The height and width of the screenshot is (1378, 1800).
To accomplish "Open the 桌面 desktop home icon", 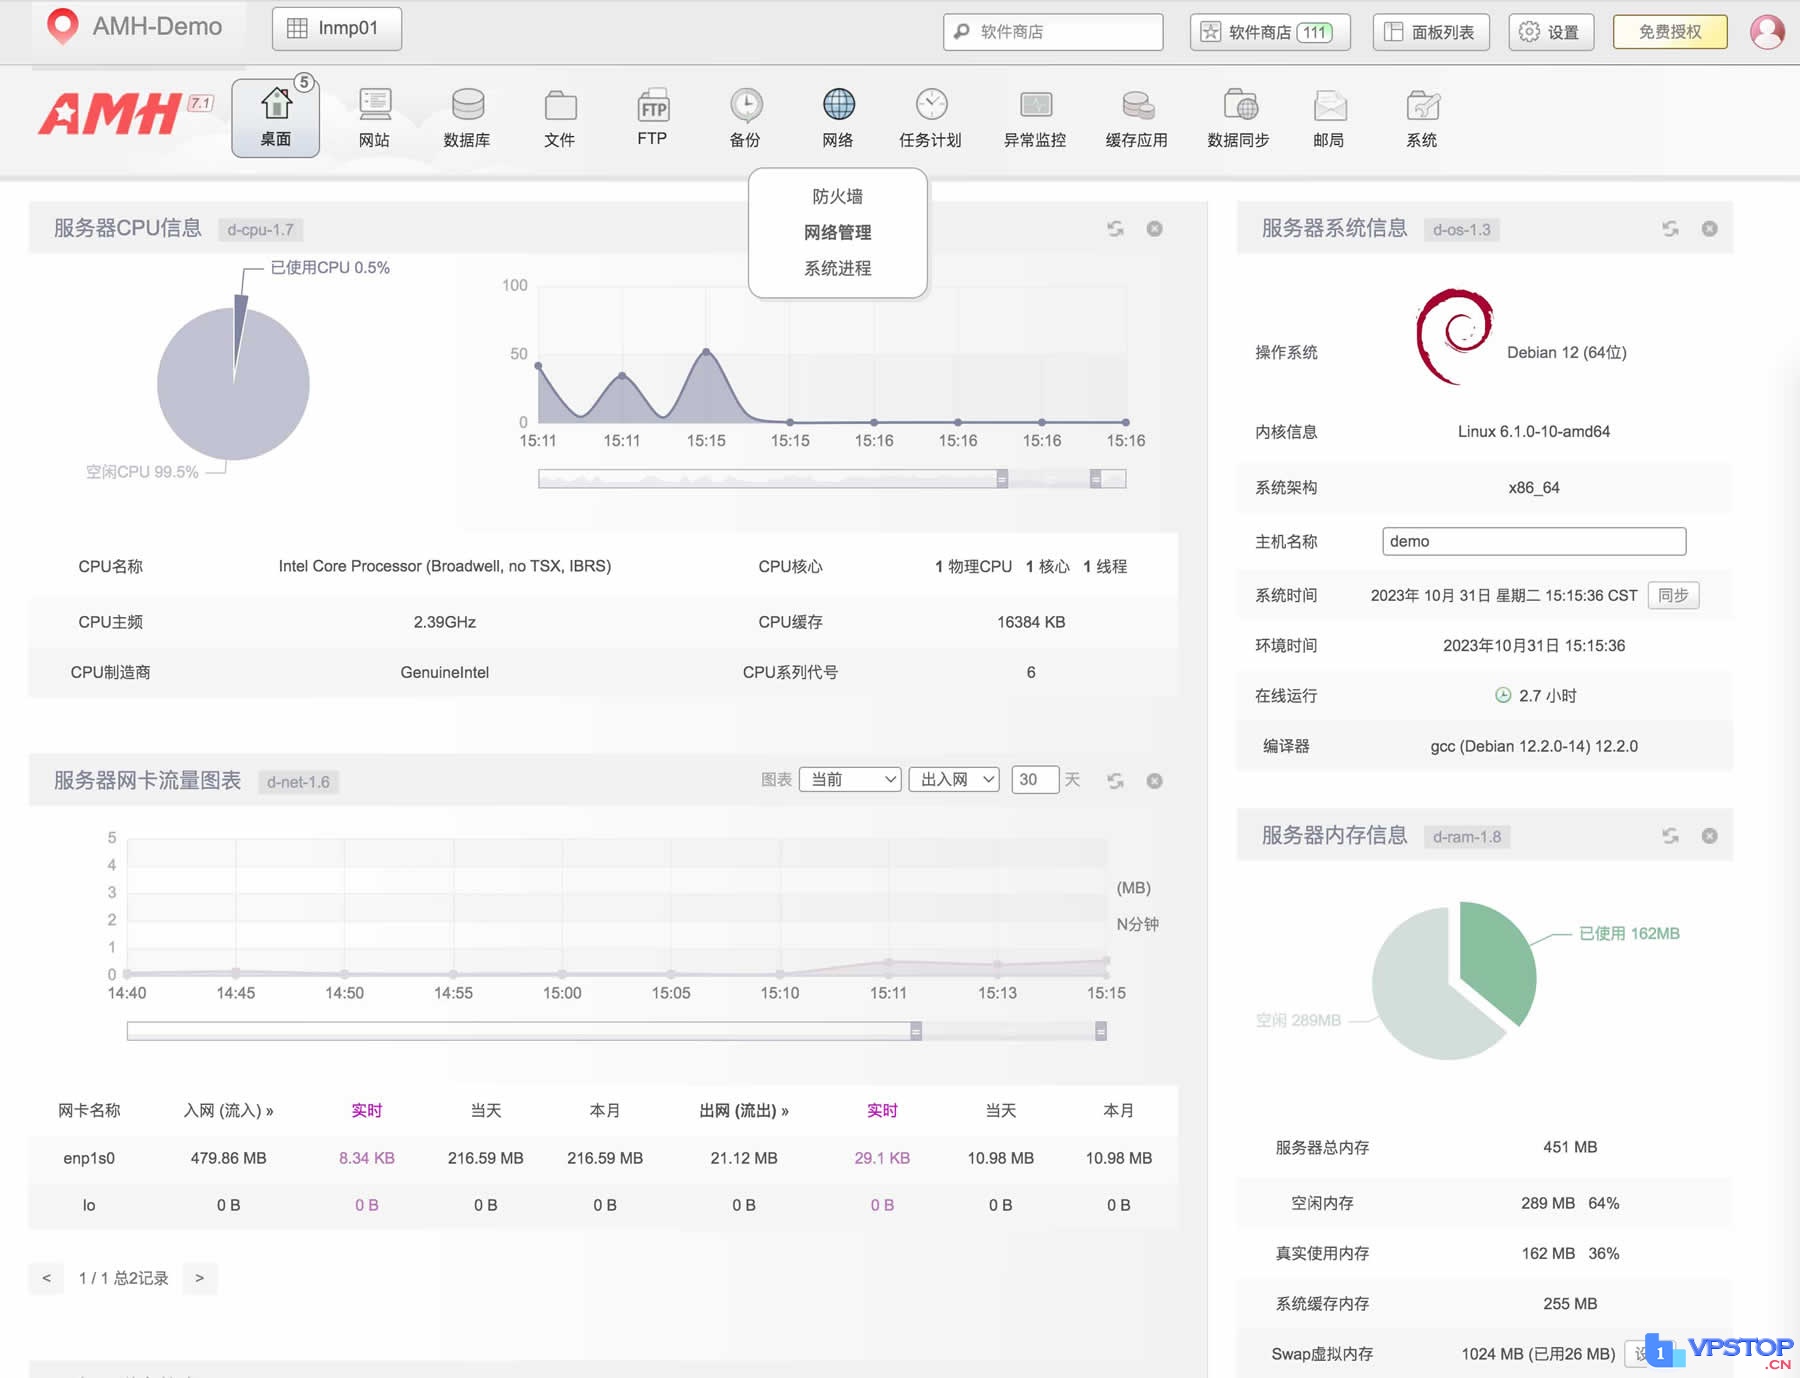I will (275, 118).
